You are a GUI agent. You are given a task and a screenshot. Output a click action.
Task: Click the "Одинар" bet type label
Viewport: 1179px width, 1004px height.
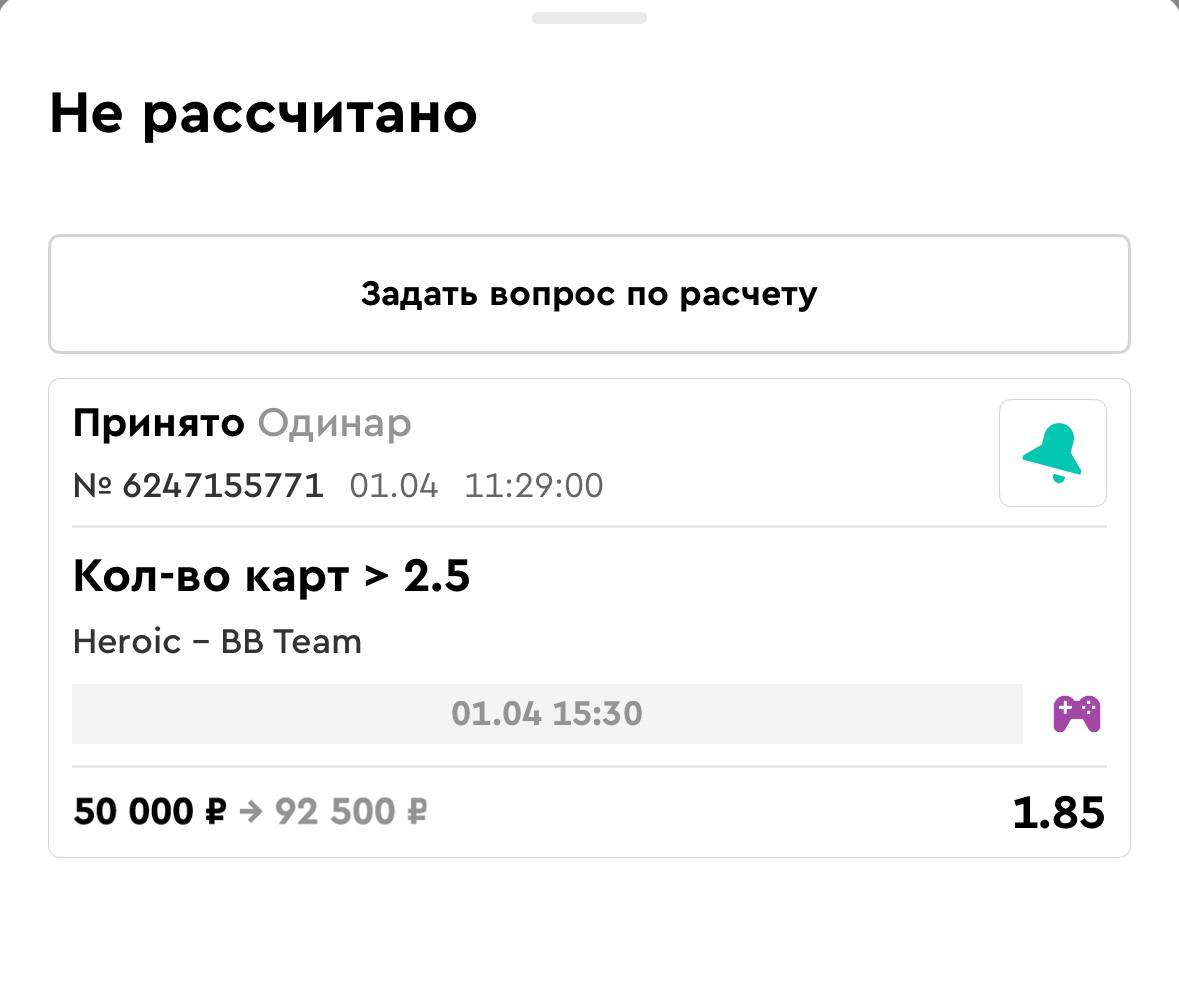pyautogui.click(x=334, y=424)
